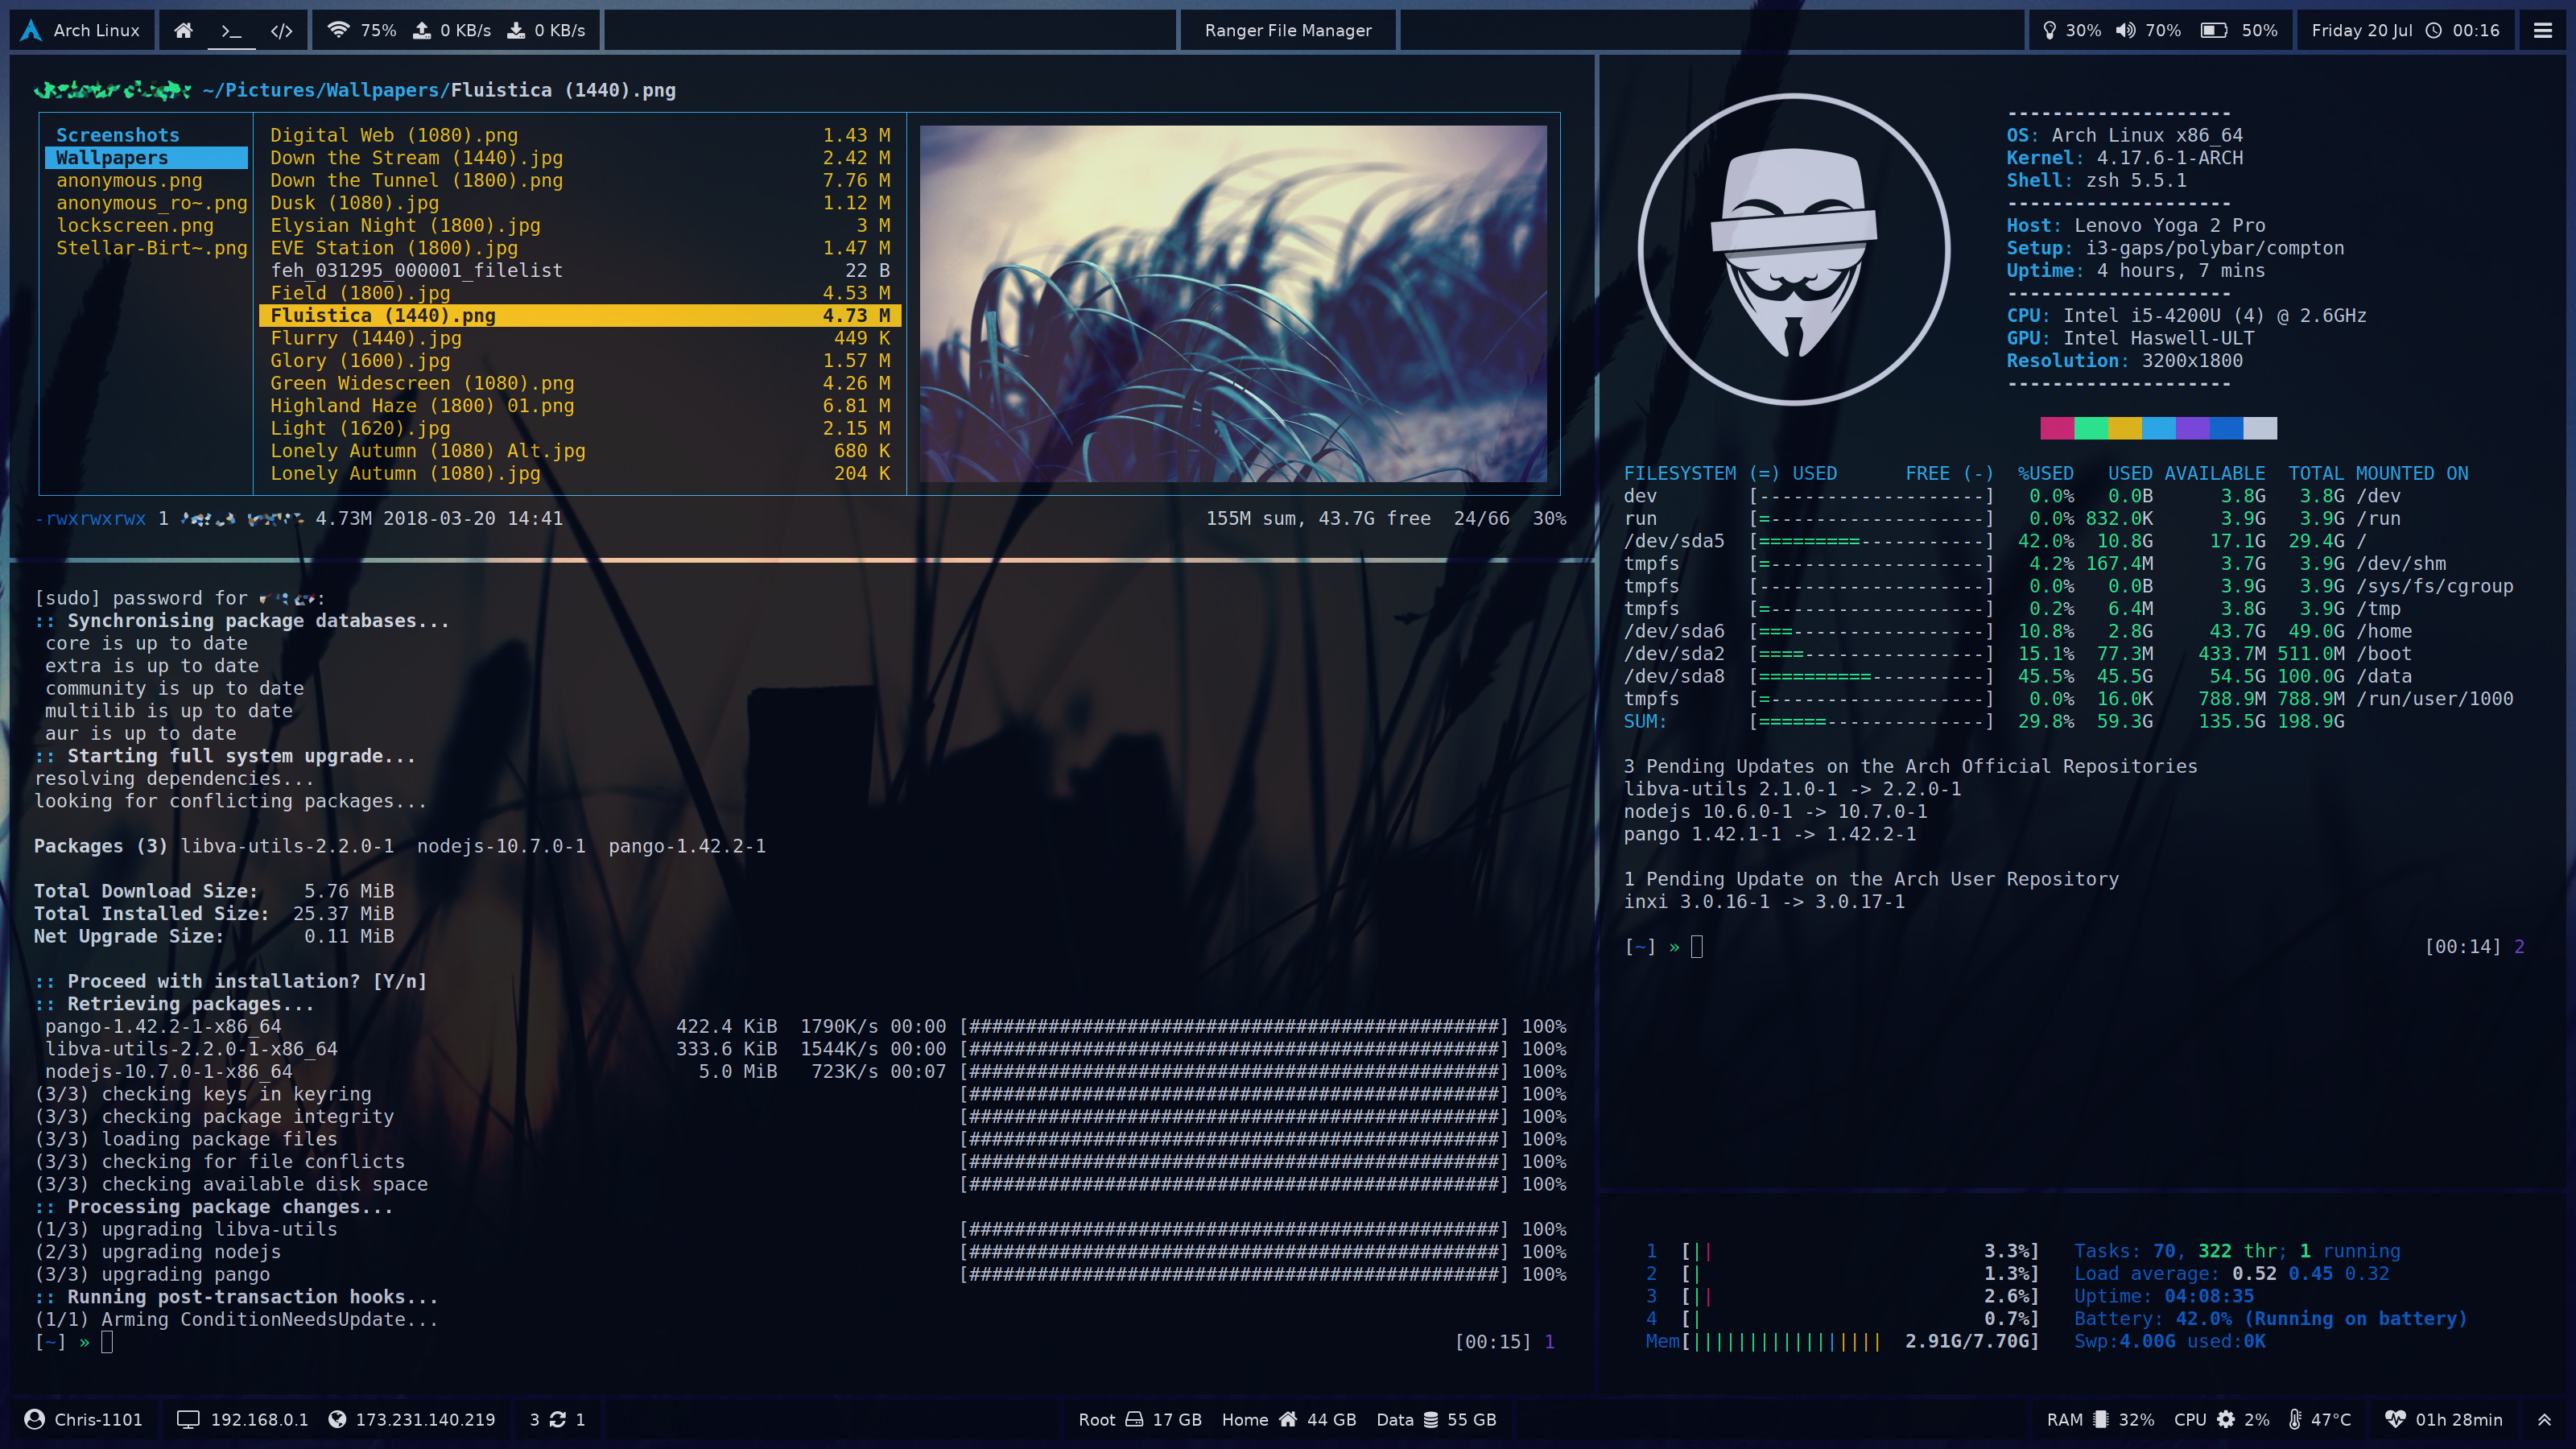Click the battery indicator icon
Screen dimensions: 2576x1449
tap(2213, 30)
